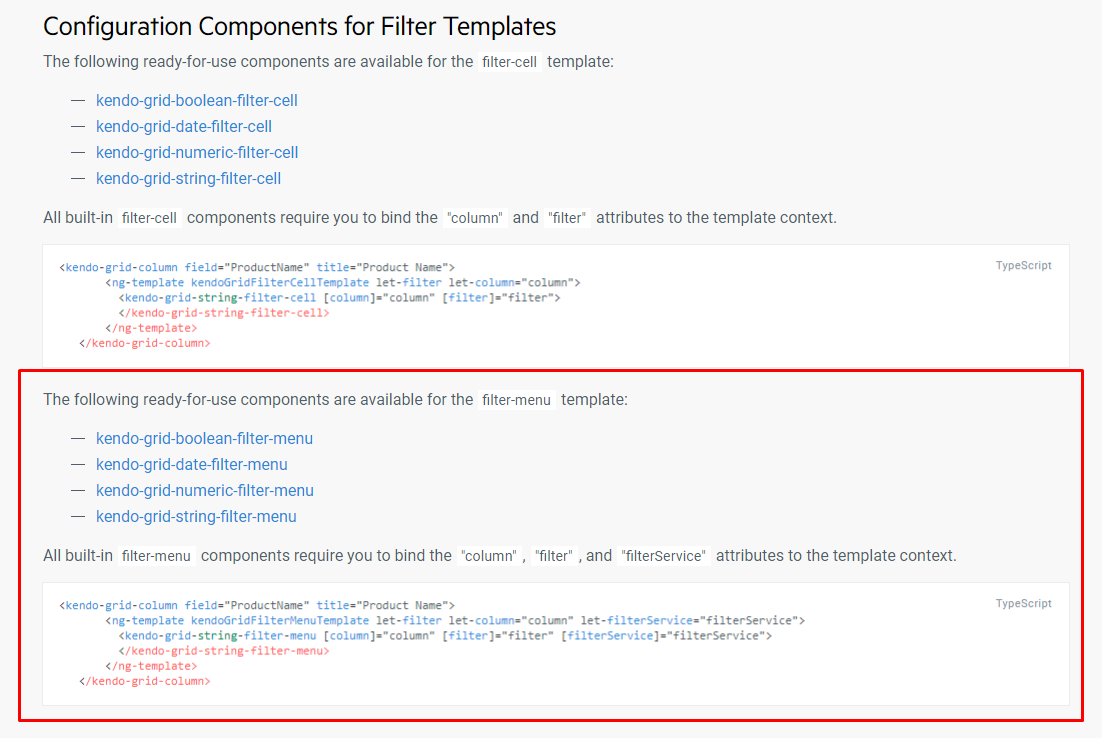The width and height of the screenshot is (1102, 738).
Task: Navigate to kendo-grid-numeric-filter-menu link
Action: (x=204, y=490)
